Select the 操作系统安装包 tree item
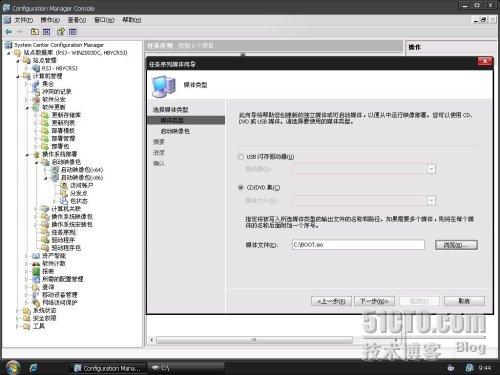 point(72,224)
